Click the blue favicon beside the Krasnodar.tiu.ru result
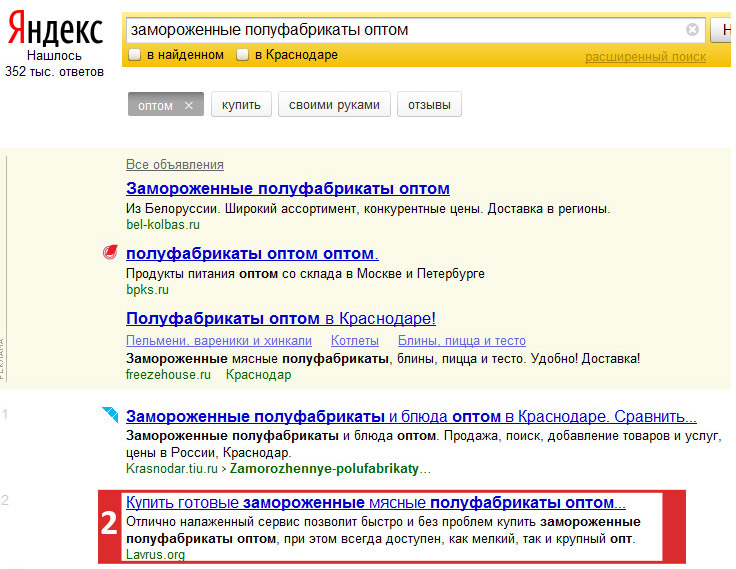Image resolution: width=736 pixels, height=569 pixels. pos(110,414)
